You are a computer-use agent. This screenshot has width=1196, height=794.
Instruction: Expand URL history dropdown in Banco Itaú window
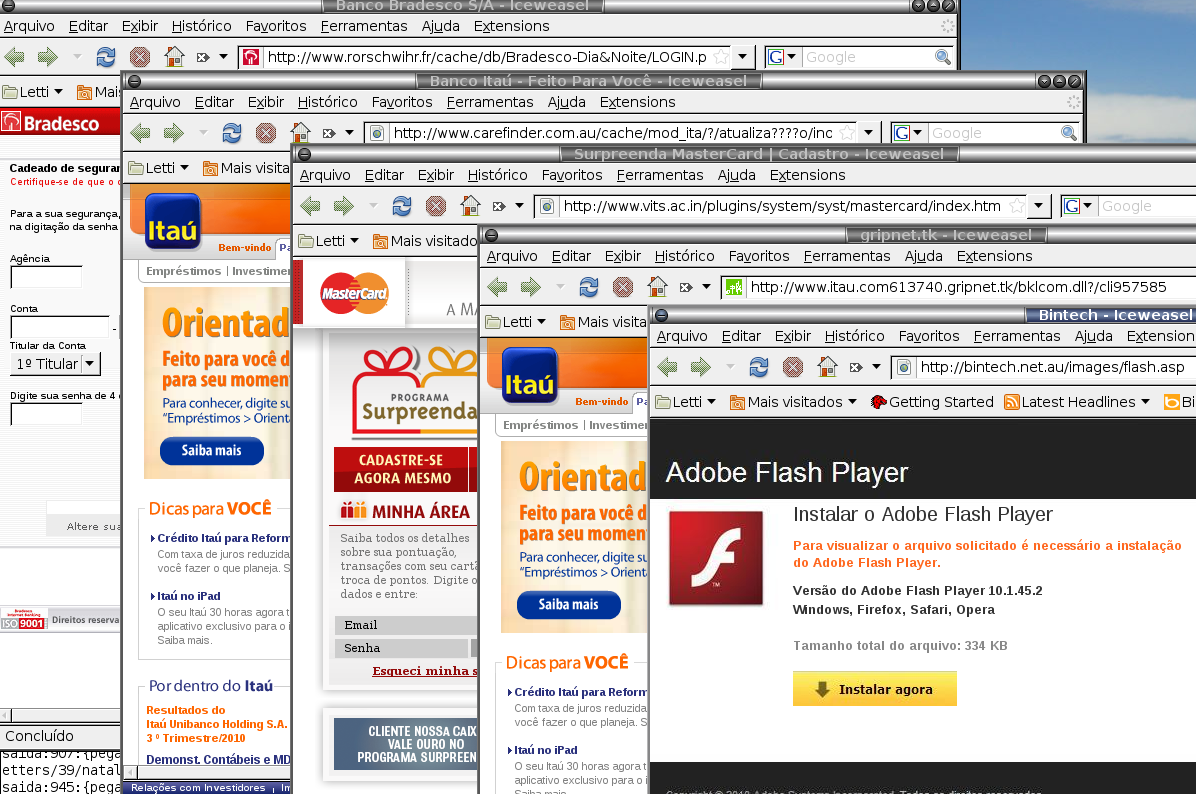(x=868, y=133)
